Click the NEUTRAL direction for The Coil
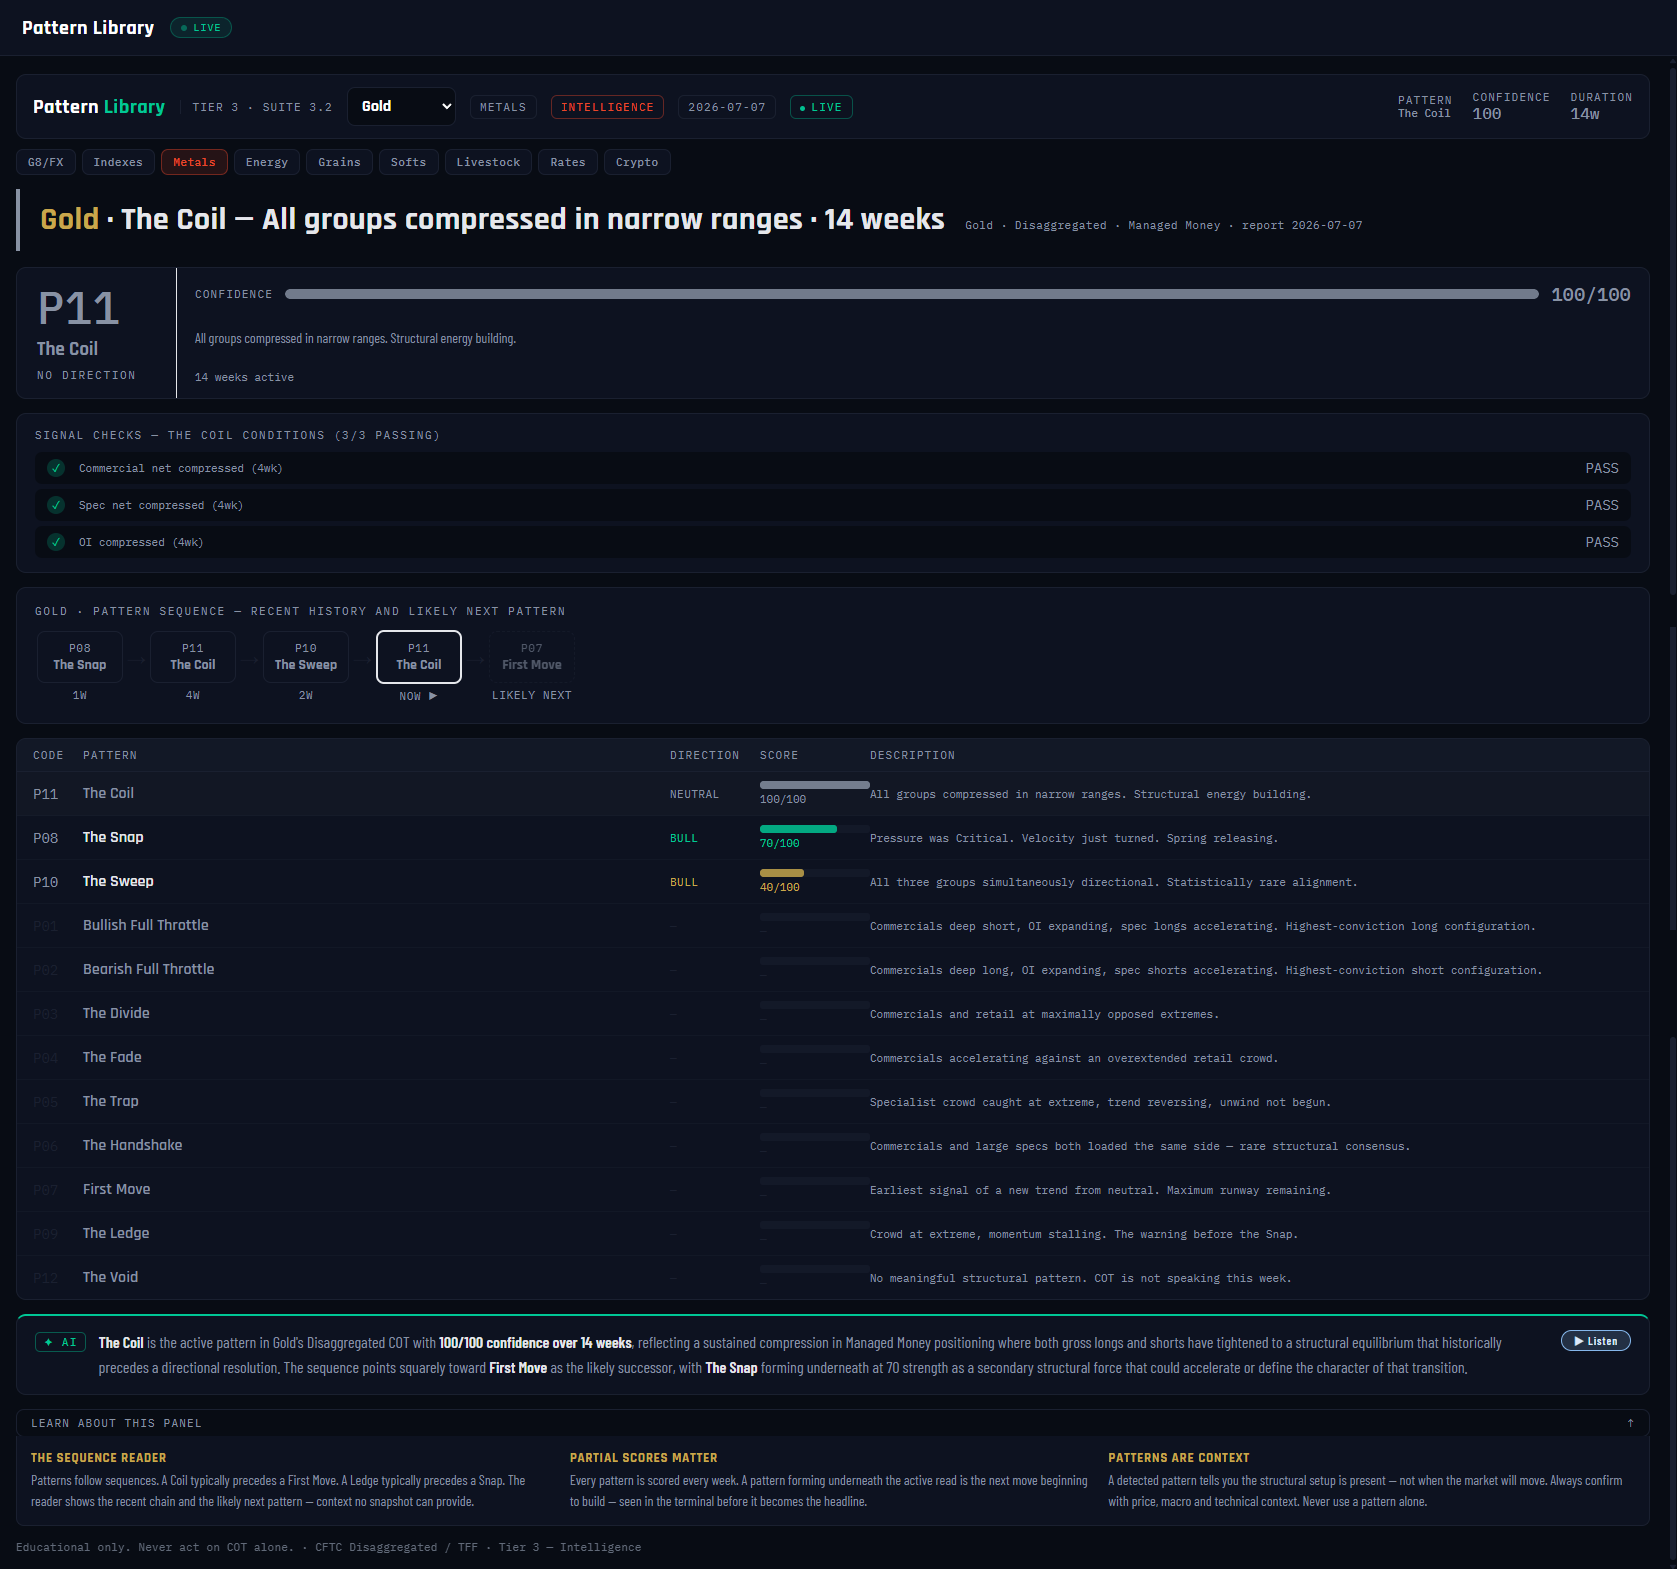The width and height of the screenshot is (1677, 1569). pyautogui.click(x=694, y=794)
